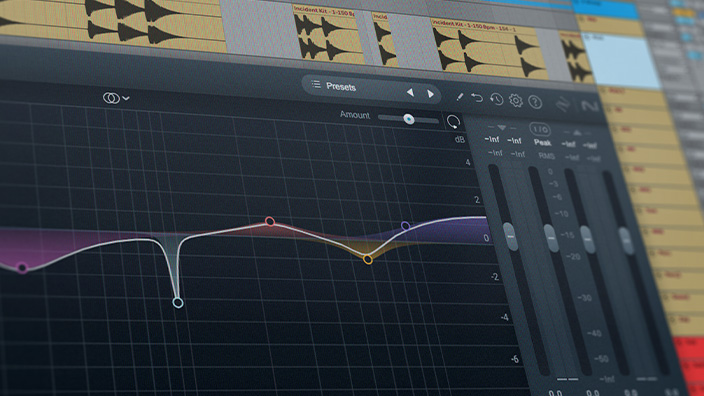Click the upward triangle above output meters
The height and width of the screenshot is (396, 704).
(577, 133)
